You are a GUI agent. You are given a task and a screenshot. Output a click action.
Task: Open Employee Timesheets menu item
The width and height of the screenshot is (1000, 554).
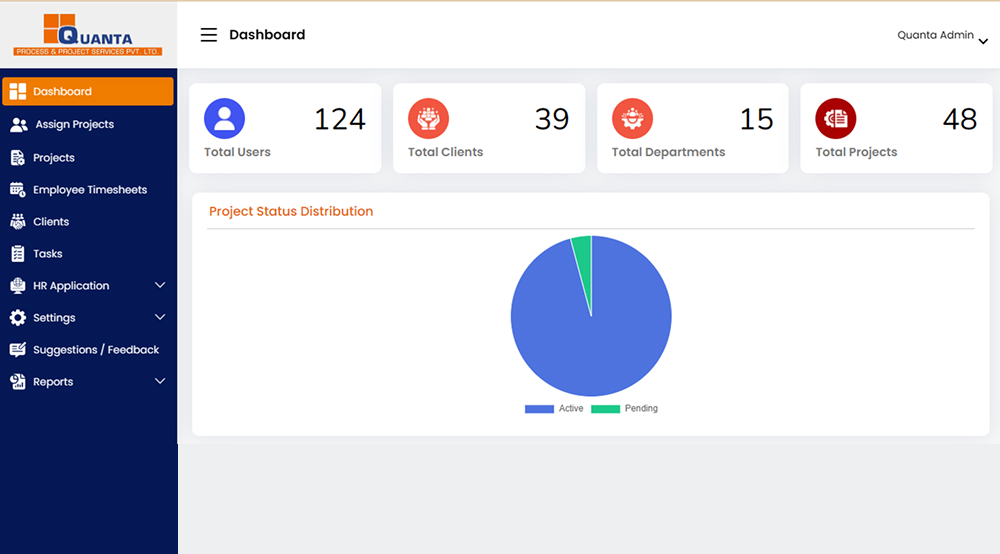coord(90,189)
